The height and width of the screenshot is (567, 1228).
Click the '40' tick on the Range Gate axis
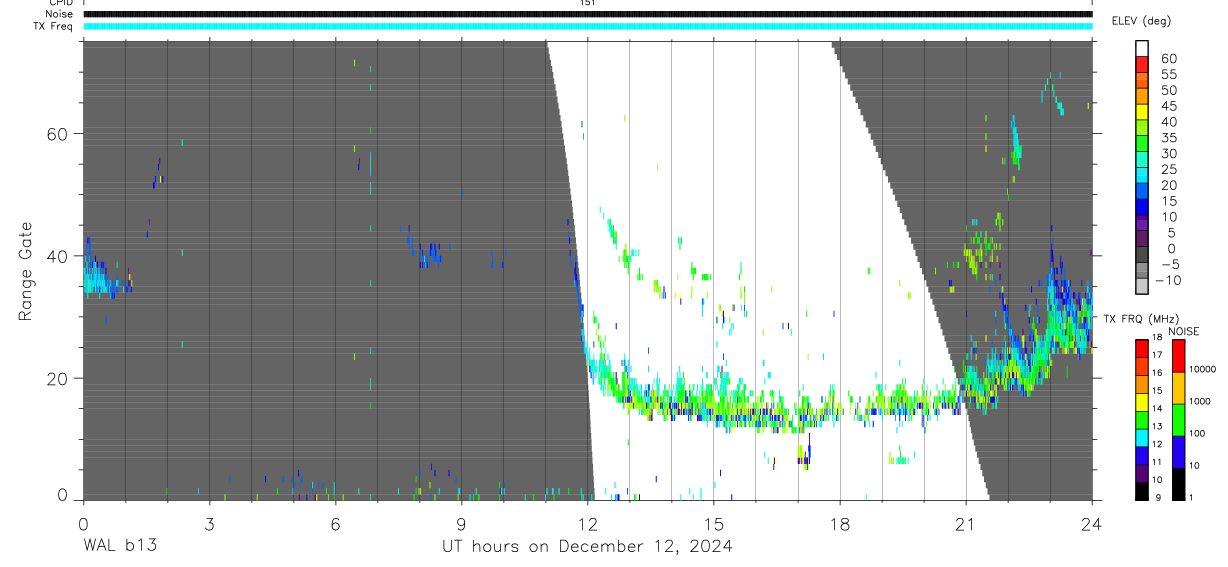click(60, 256)
